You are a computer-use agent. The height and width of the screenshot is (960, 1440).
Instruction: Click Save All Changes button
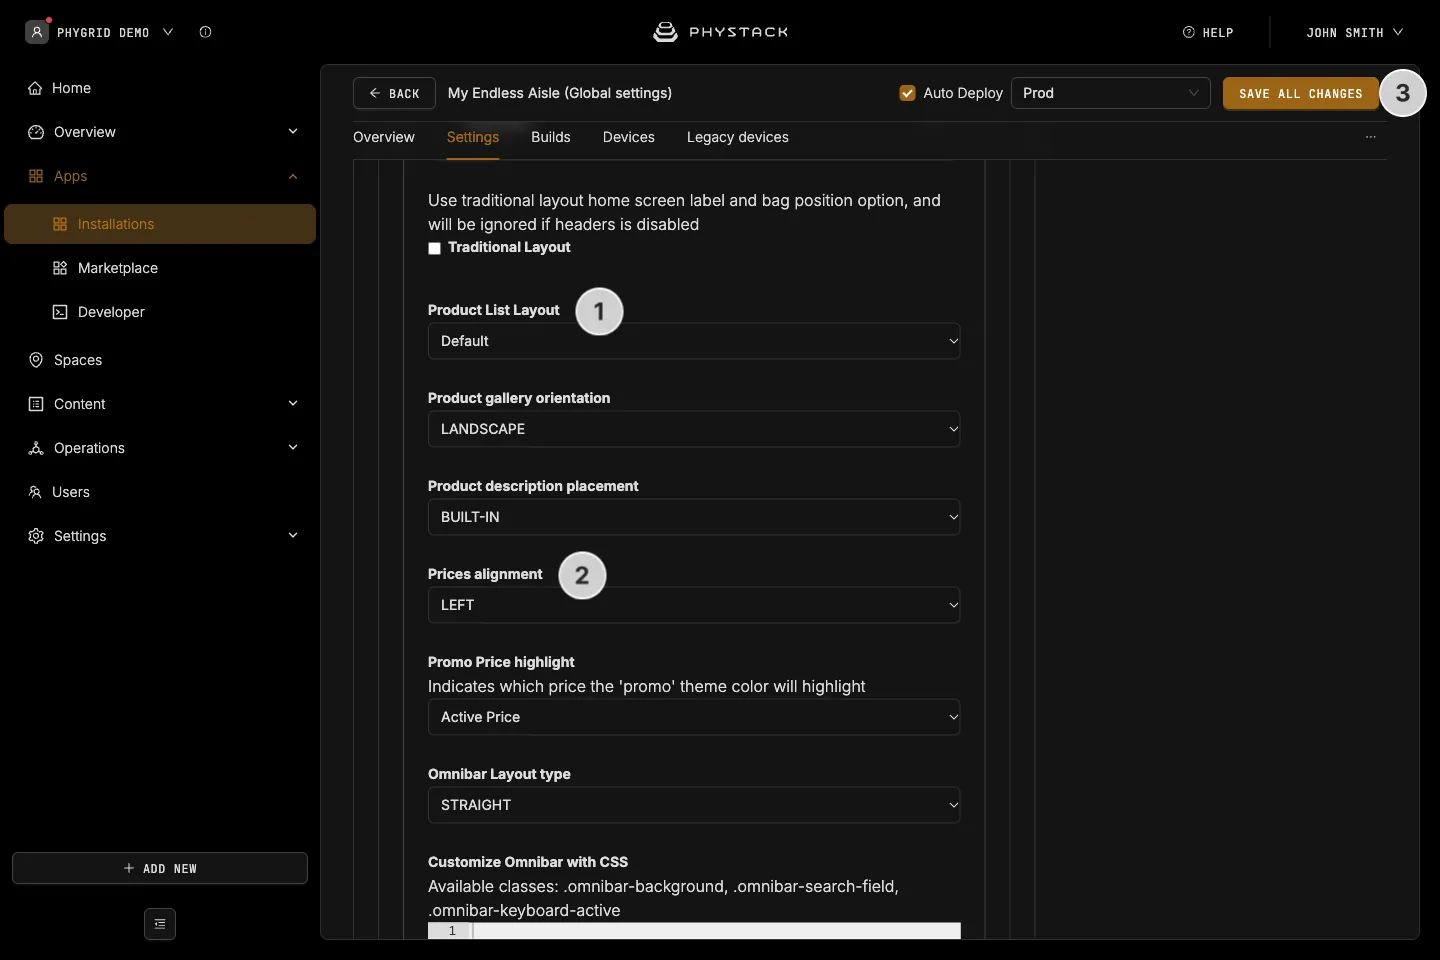click(1301, 93)
